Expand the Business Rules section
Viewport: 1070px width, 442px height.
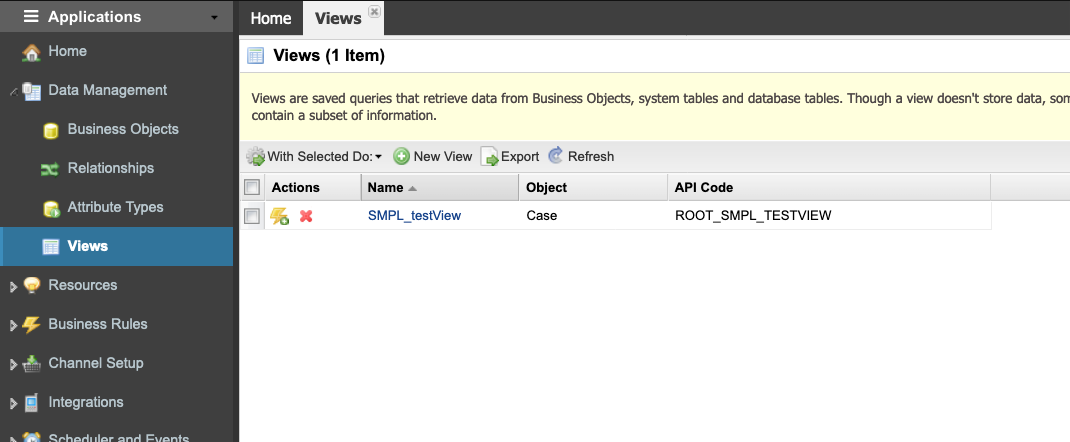click(13, 326)
